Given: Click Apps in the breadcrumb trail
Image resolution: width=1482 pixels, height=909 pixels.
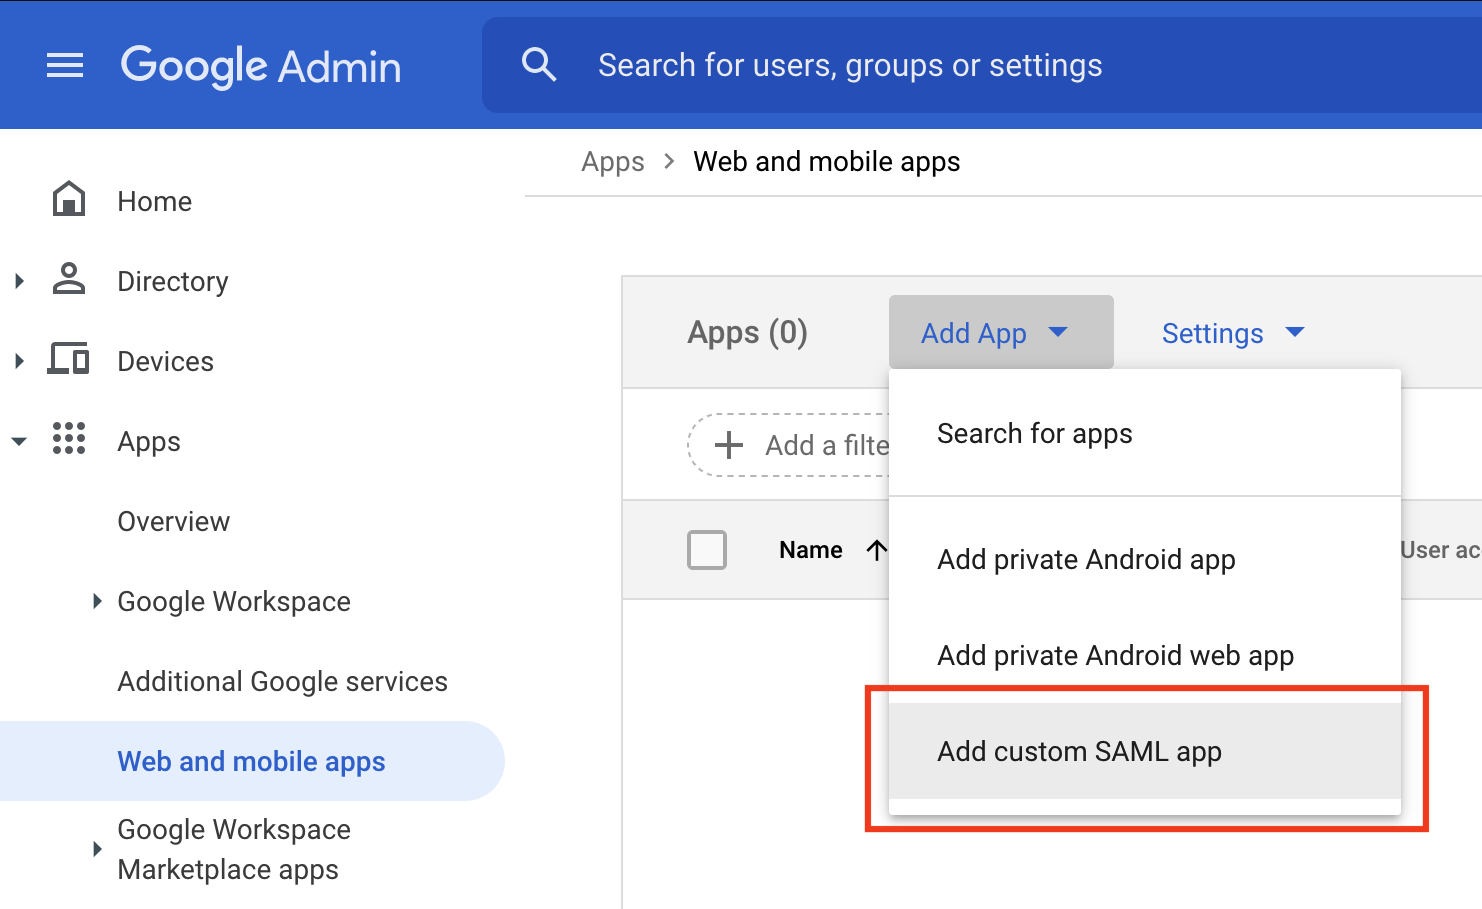Looking at the screenshot, I should click(x=613, y=161).
